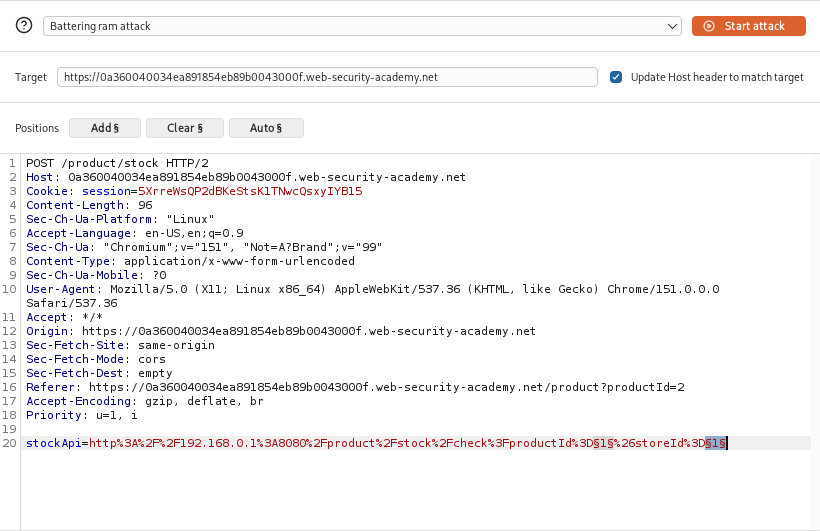Click the Sec-Fetch-Dest empty line

tap(99, 373)
